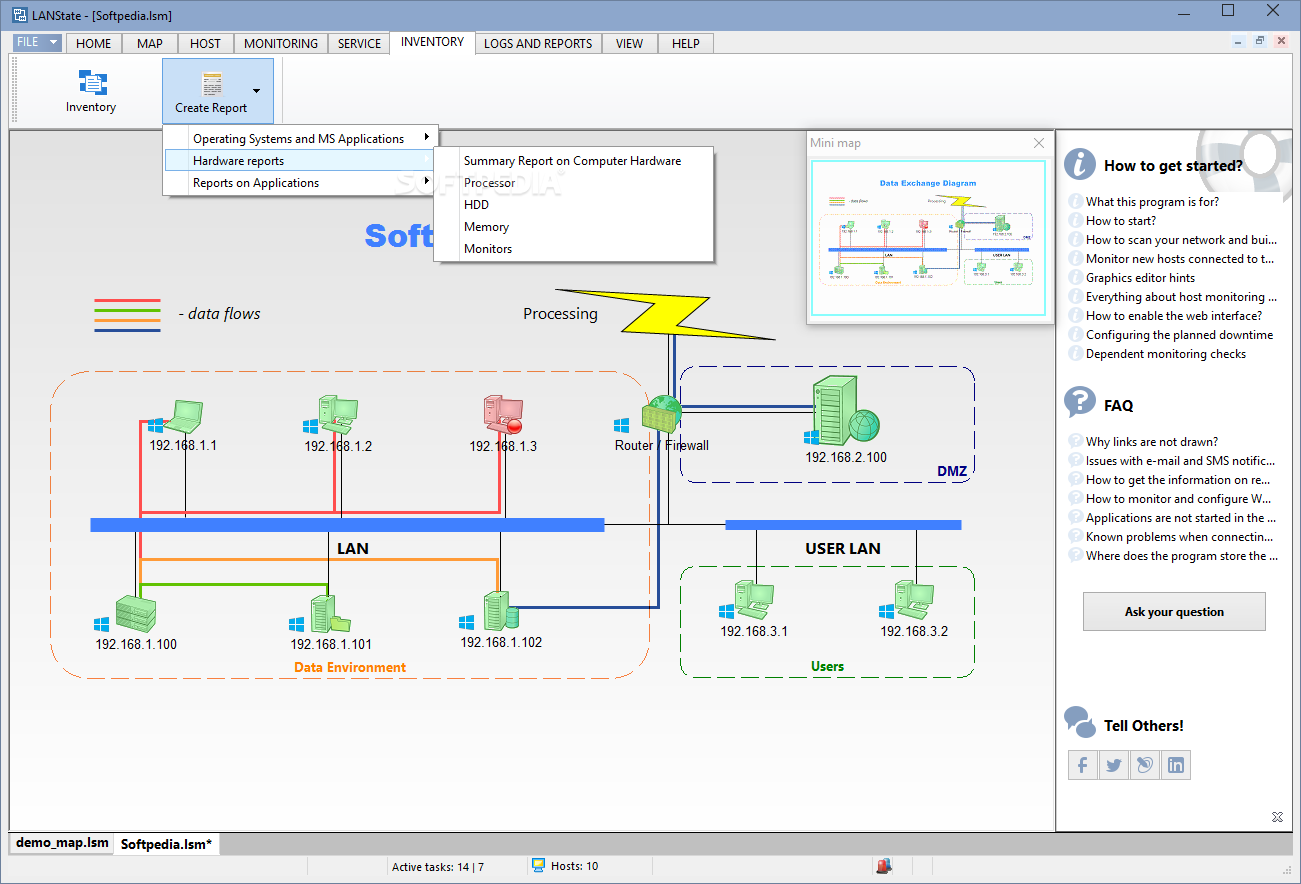
Task: Open 'What this program is for?' link
Action: tap(1153, 202)
